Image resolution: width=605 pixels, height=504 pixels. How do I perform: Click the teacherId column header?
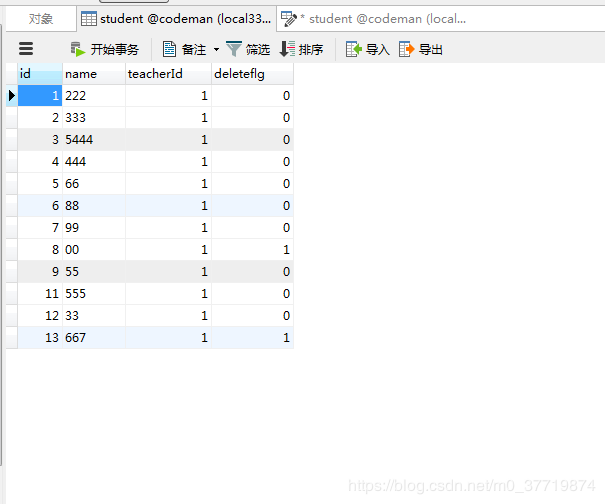[x=168, y=74]
